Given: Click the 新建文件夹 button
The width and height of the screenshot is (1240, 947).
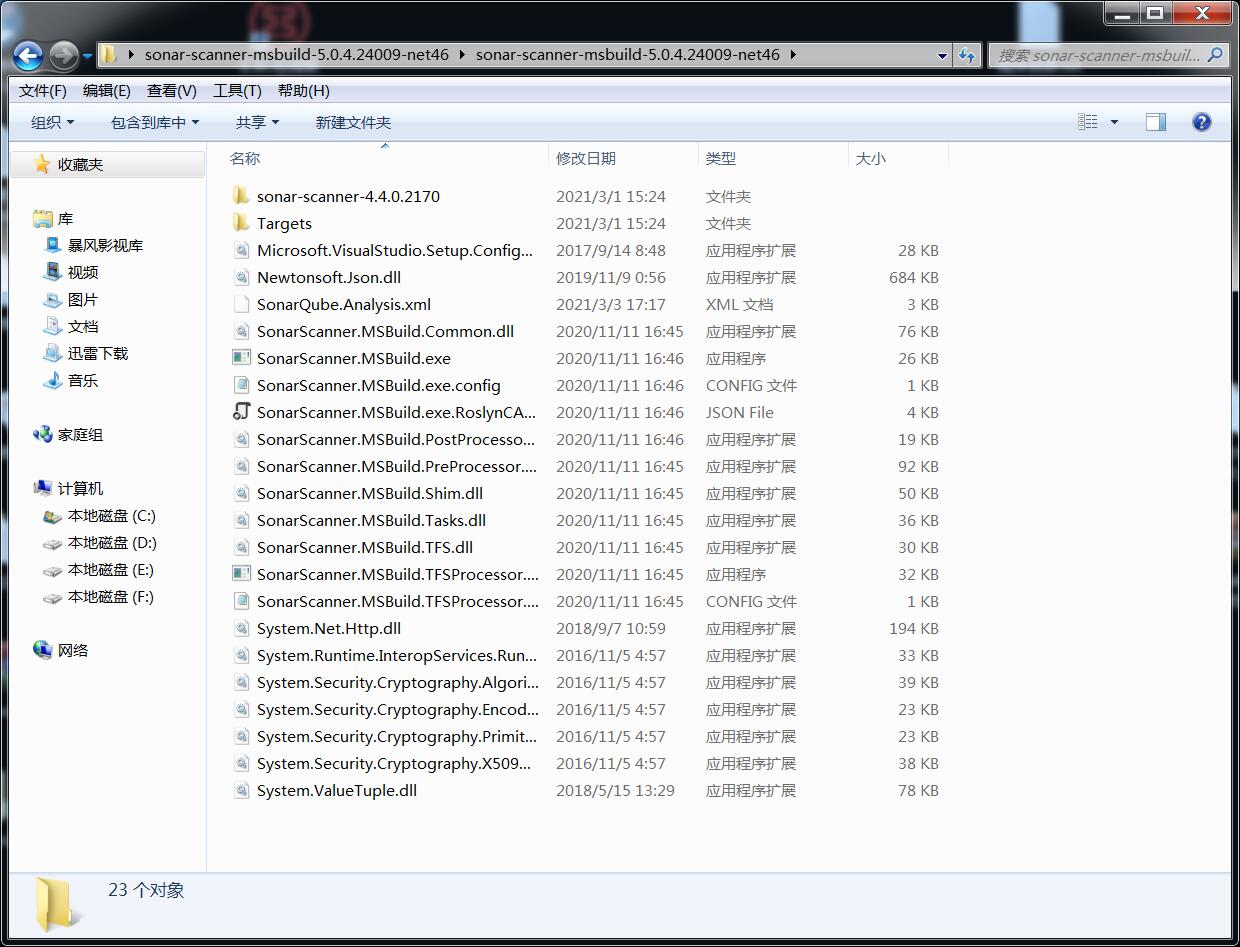Looking at the screenshot, I should click(353, 122).
